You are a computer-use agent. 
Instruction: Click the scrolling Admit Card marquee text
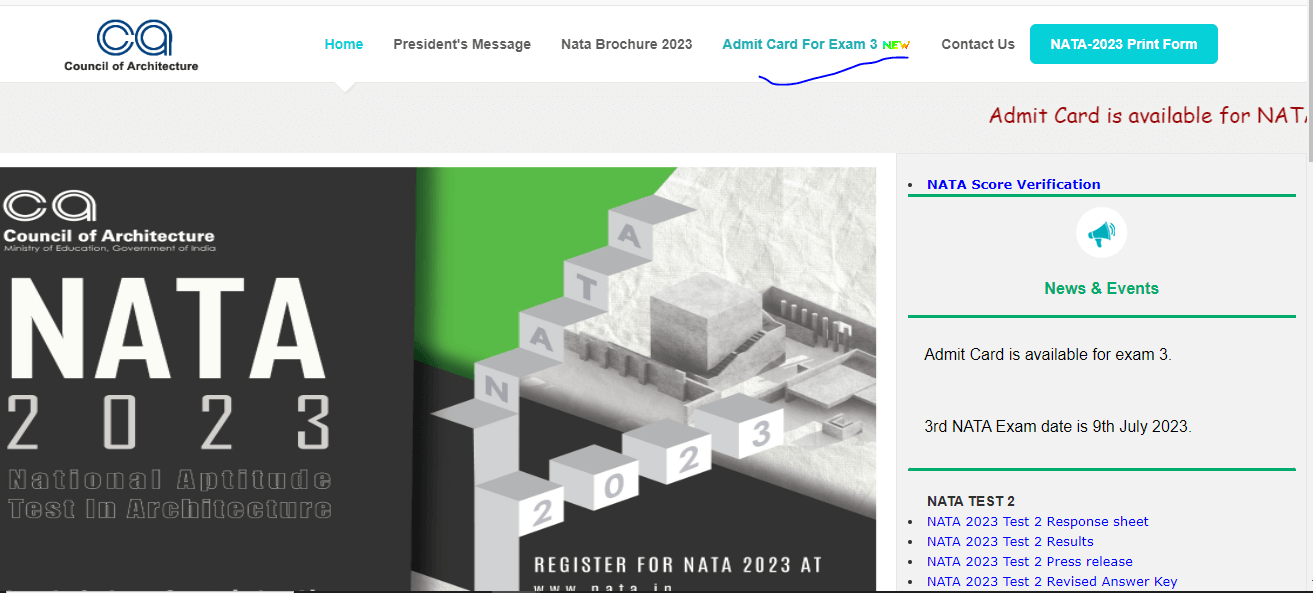1148,115
